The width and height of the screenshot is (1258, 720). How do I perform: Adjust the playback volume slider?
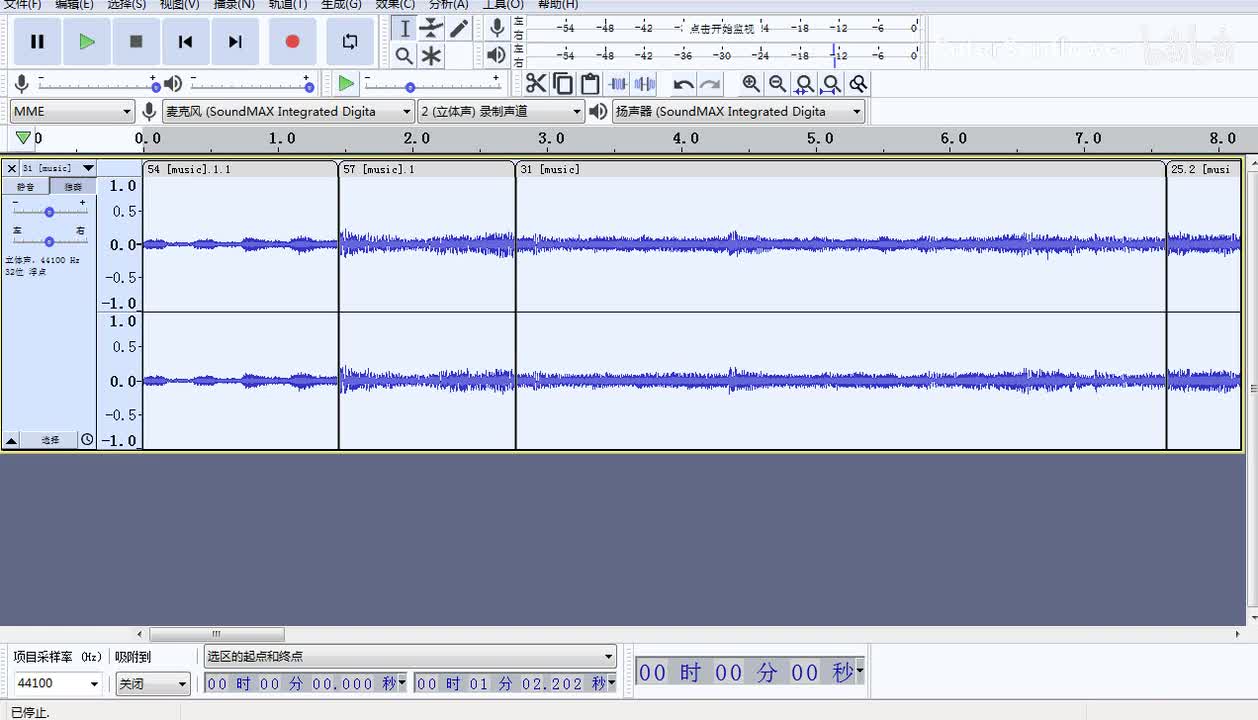(251, 86)
